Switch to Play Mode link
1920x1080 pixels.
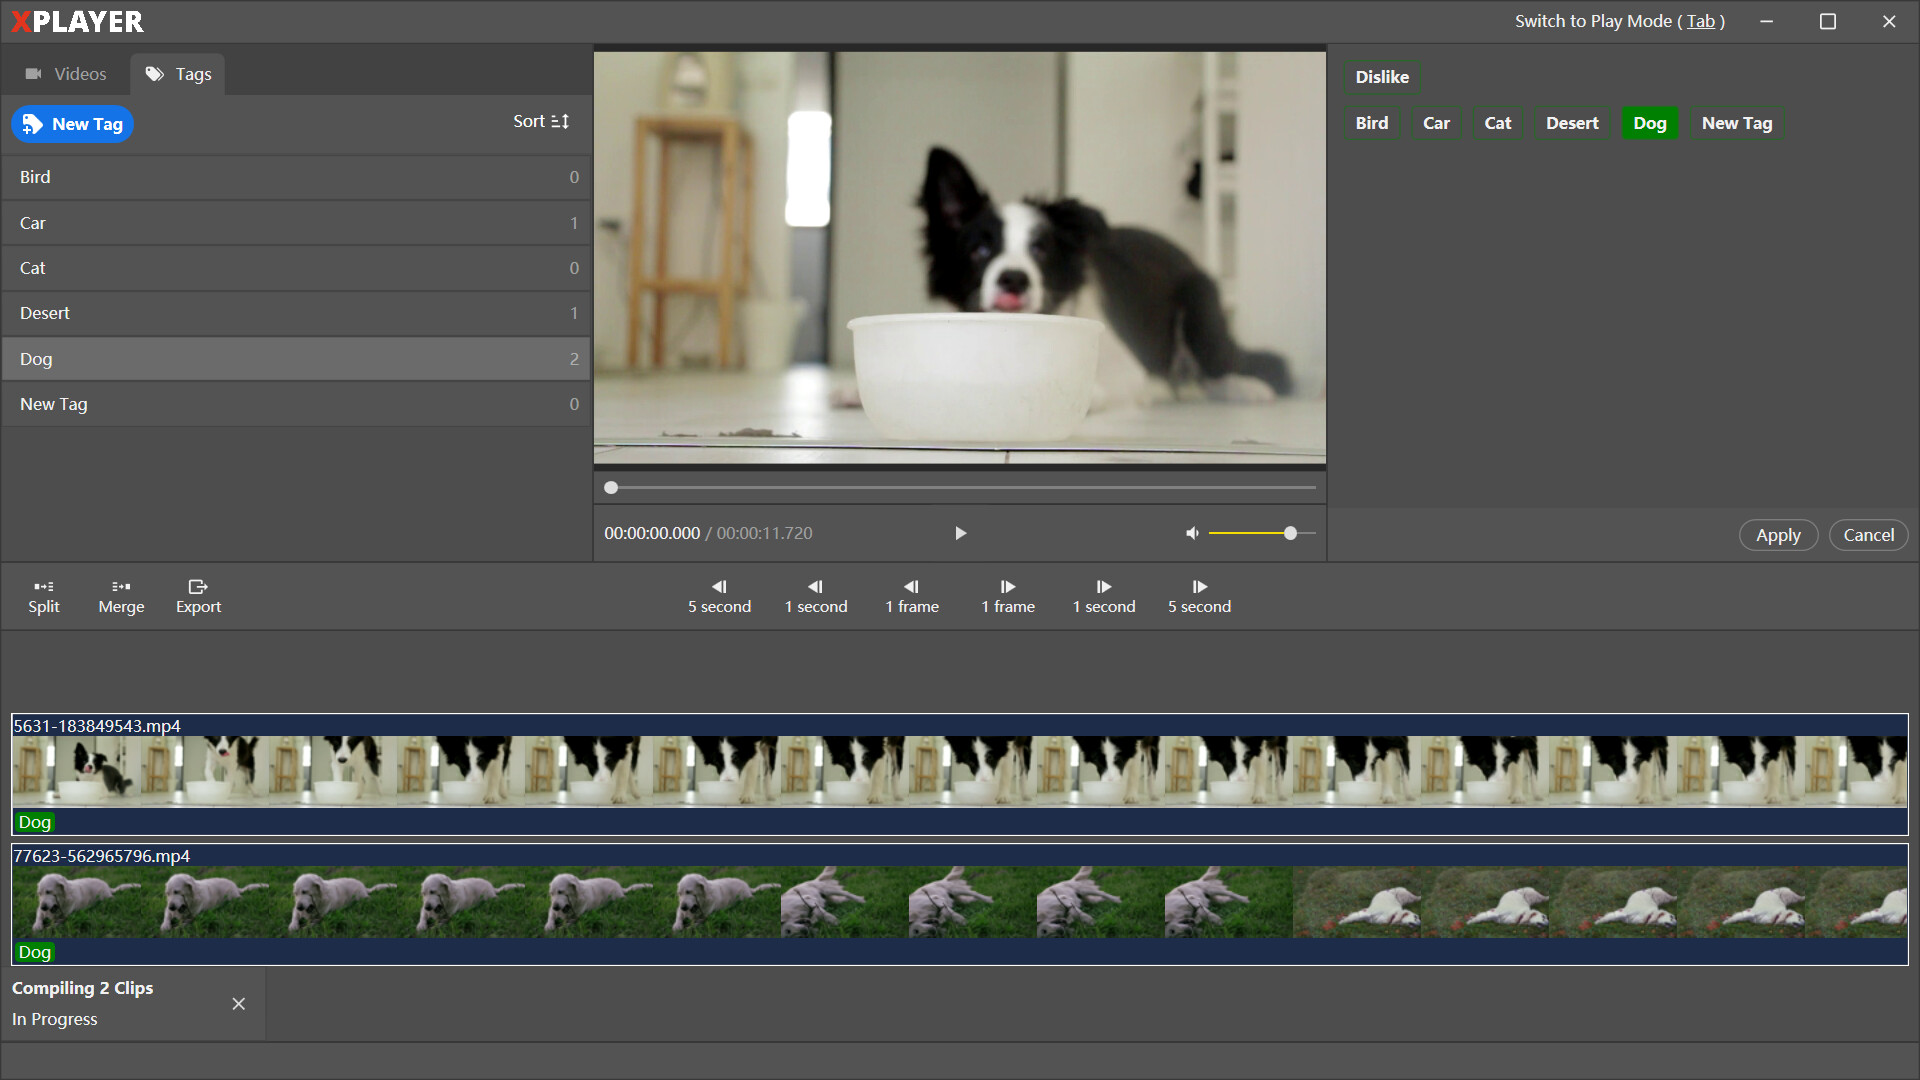pyautogui.click(x=1619, y=21)
